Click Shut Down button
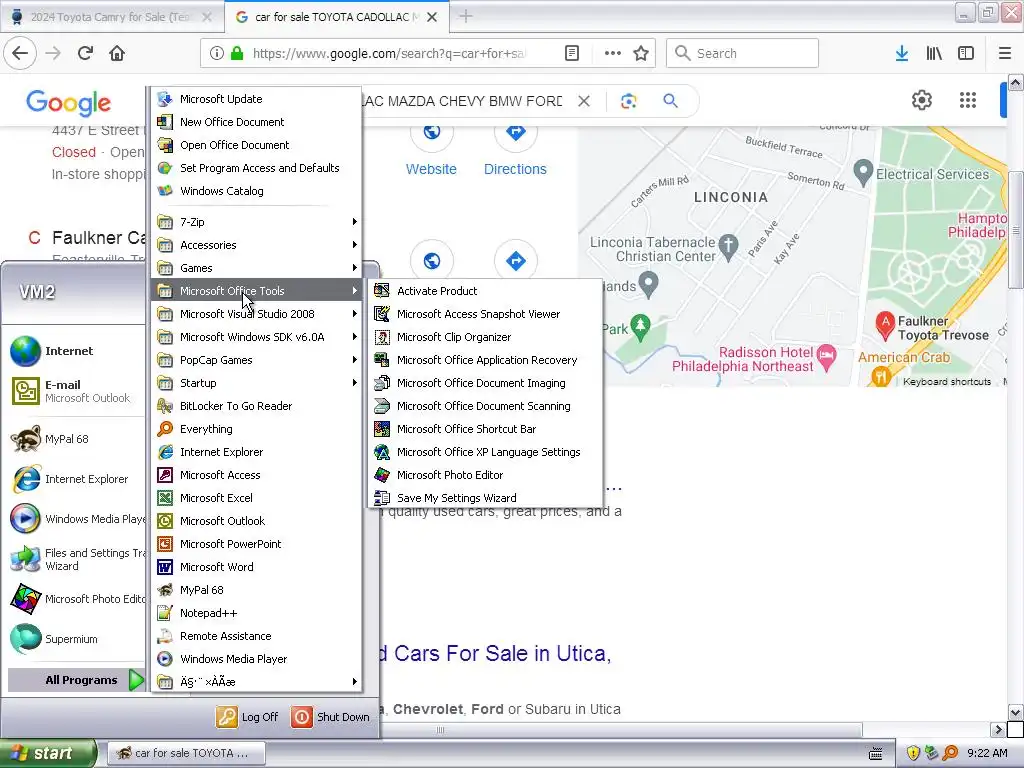1024x768 pixels. (x=330, y=717)
